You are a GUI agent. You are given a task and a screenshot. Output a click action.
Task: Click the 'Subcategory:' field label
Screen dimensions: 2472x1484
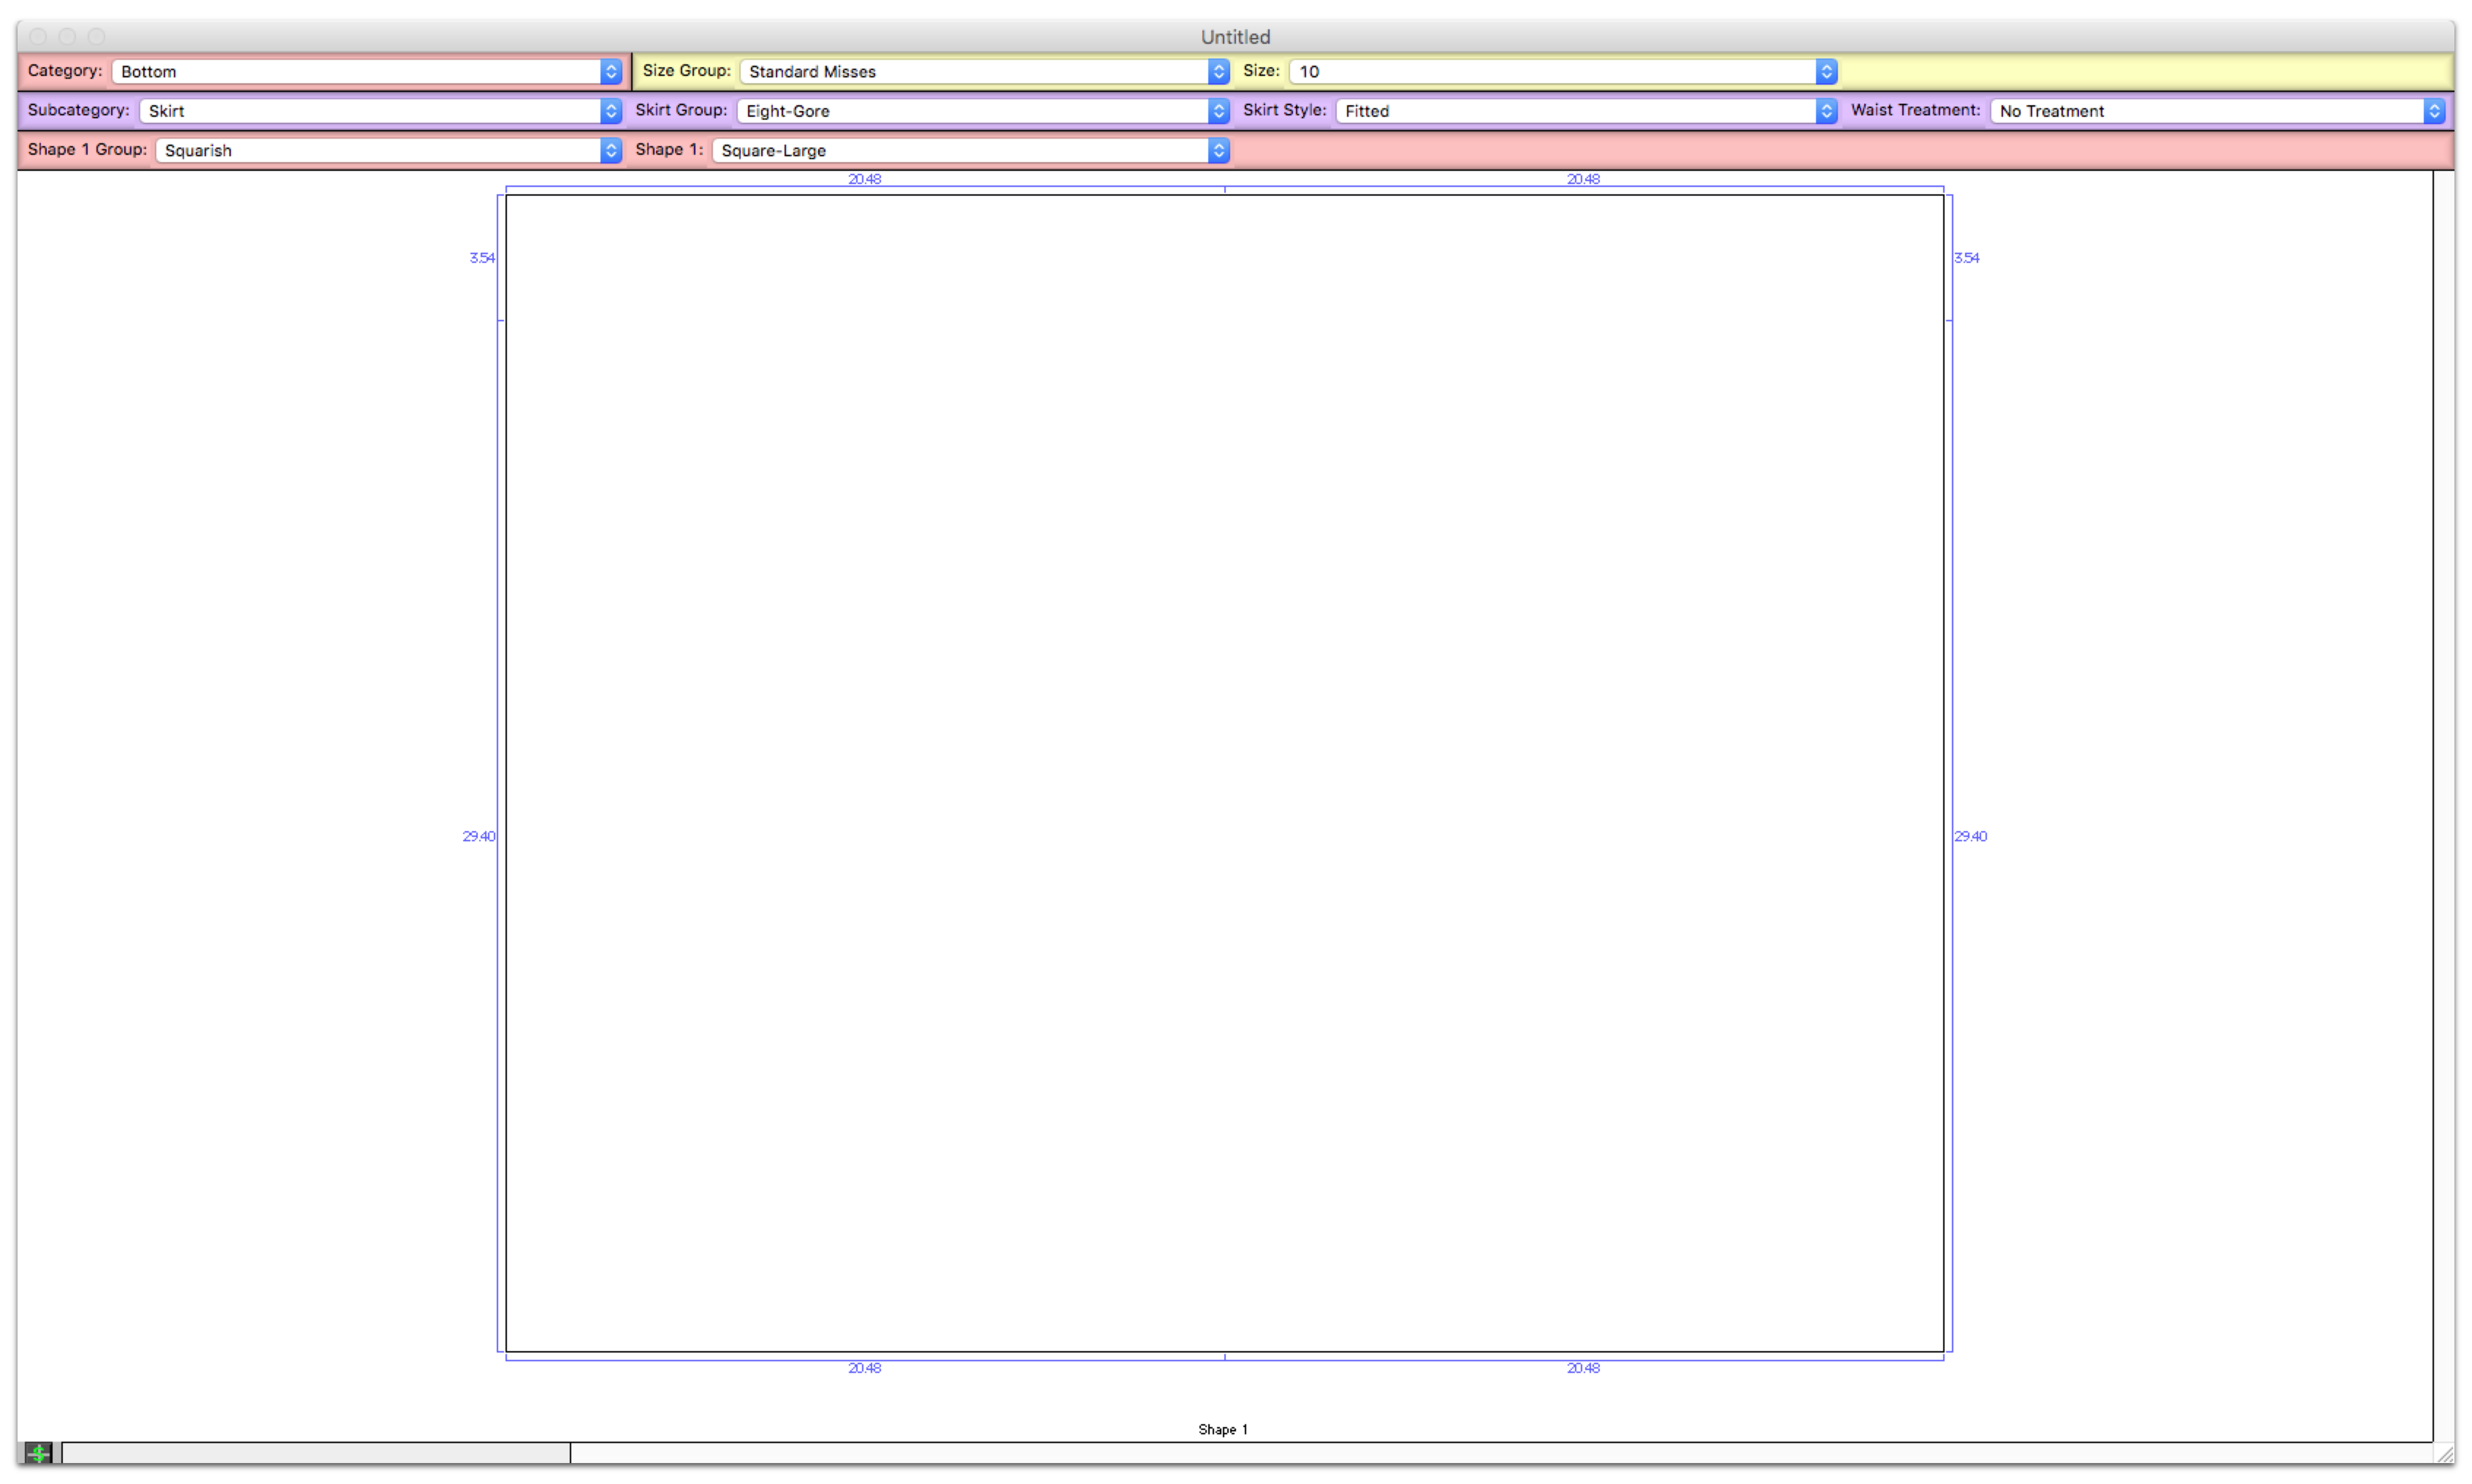coord(79,110)
